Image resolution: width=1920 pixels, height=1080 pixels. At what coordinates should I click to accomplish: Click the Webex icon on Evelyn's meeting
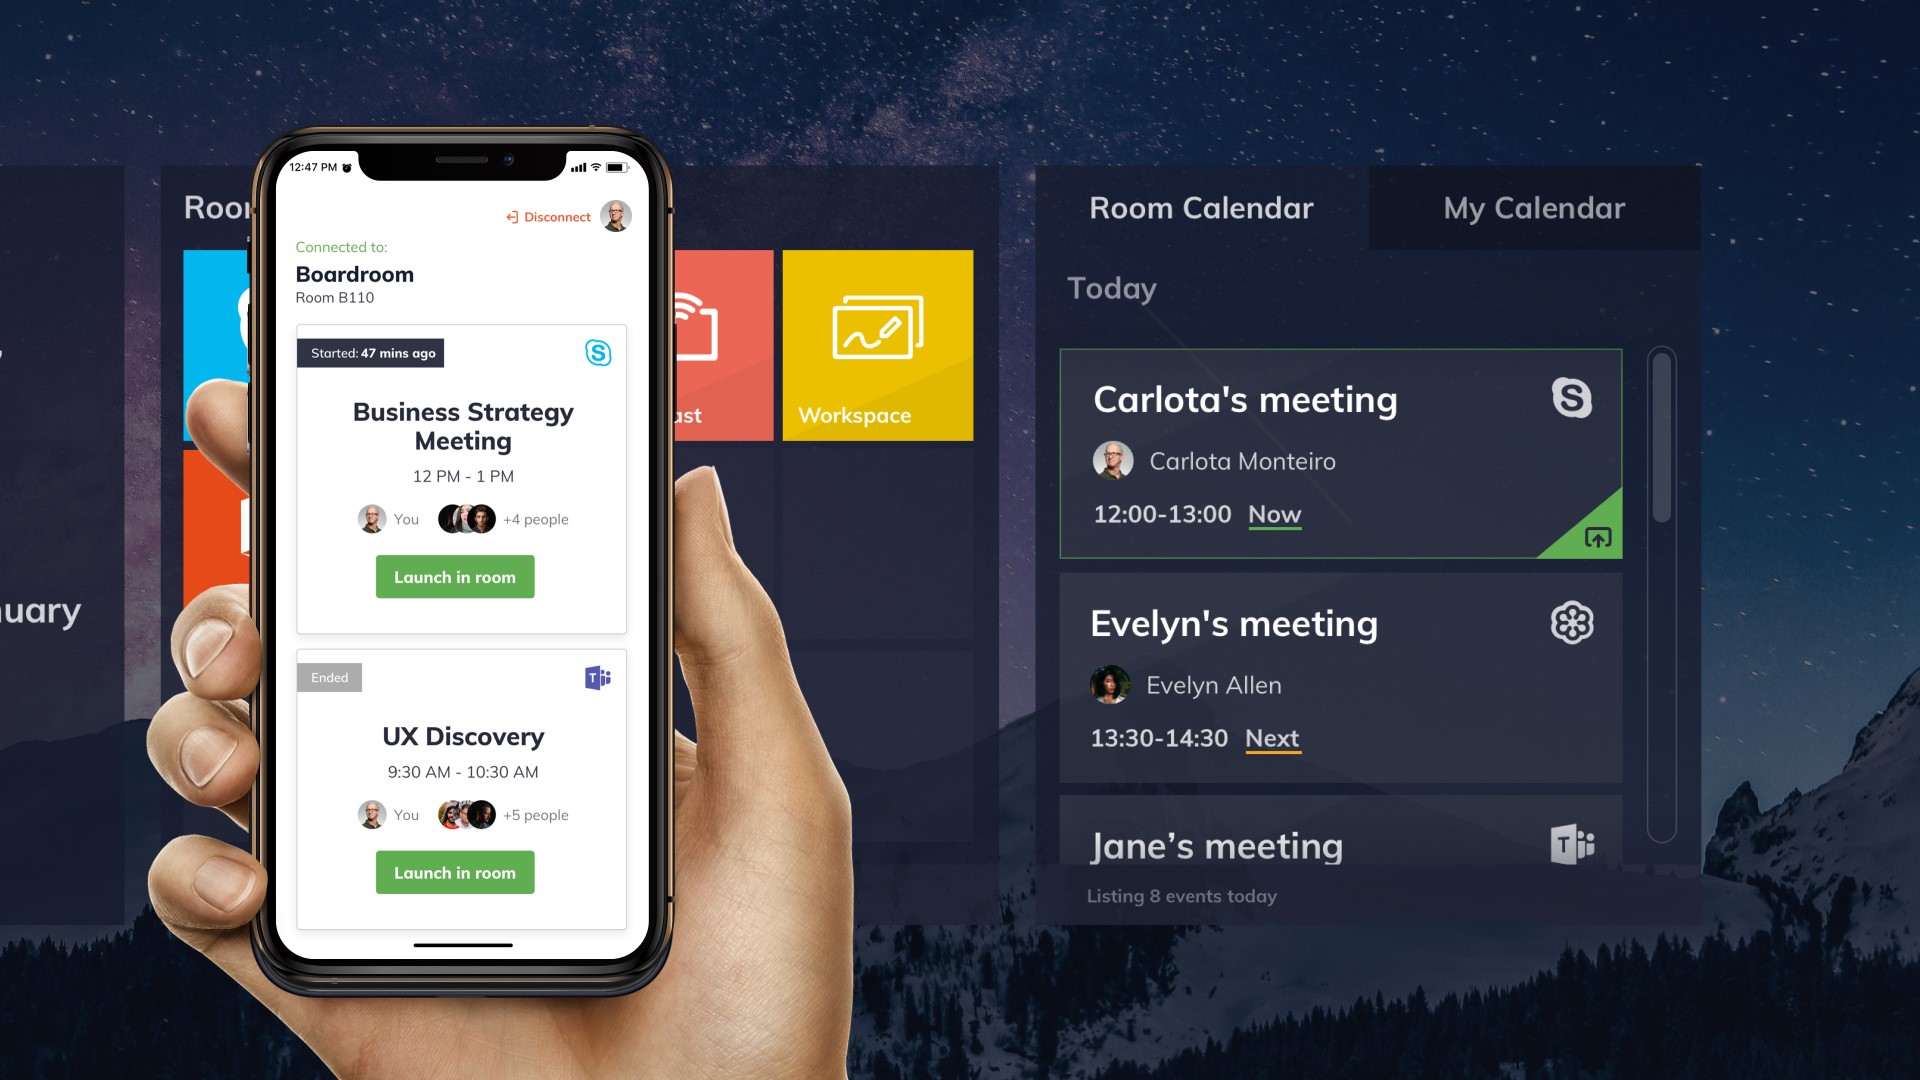pyautogui.click(x=1572, y=621)
